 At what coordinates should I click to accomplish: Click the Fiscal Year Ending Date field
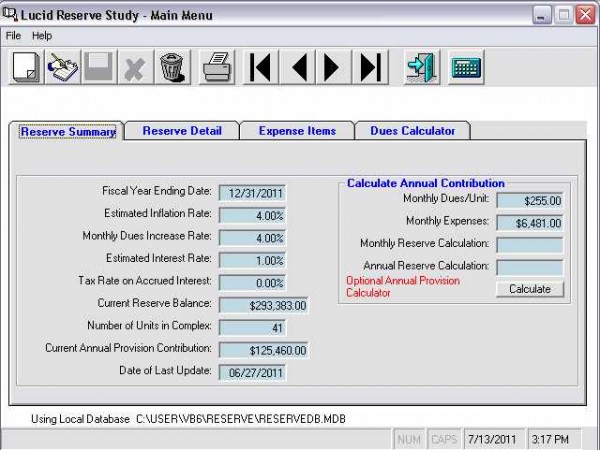tap(252, 192)
